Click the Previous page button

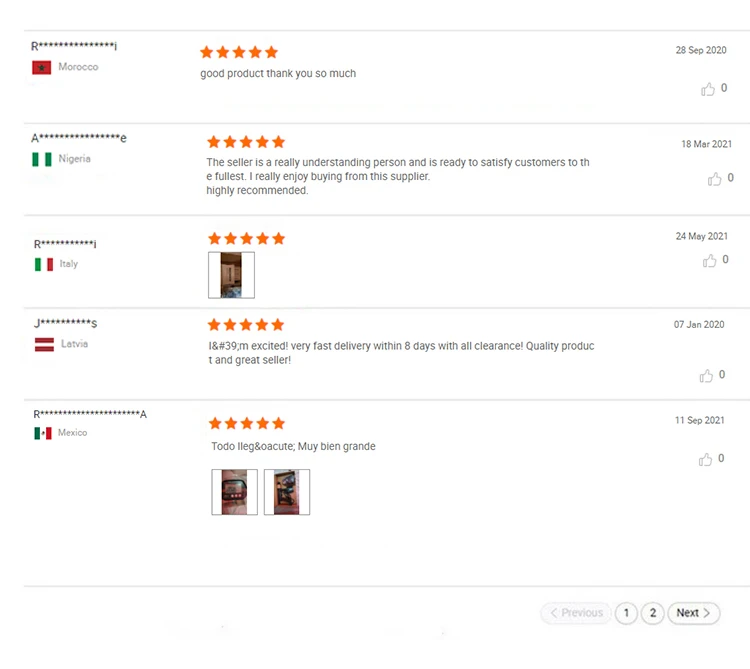tap(576, 613)
